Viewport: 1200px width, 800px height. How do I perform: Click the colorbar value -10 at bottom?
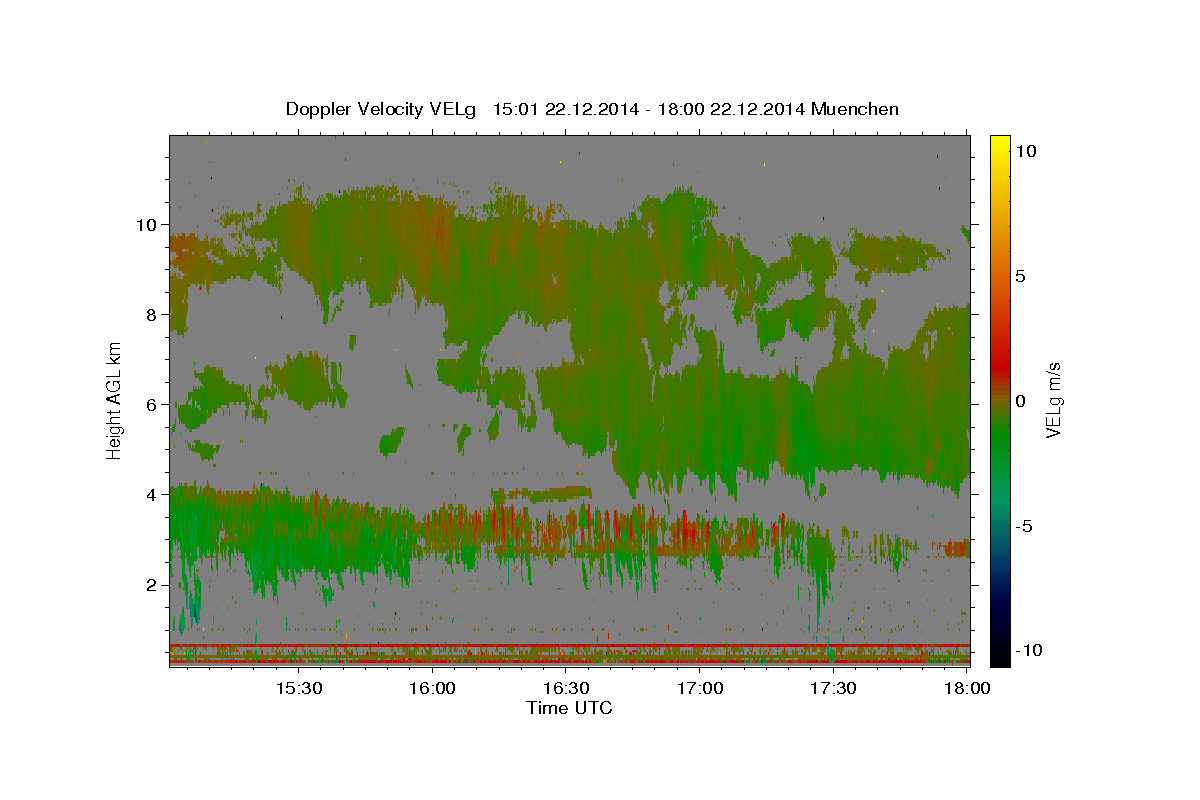pos(1029,650)
